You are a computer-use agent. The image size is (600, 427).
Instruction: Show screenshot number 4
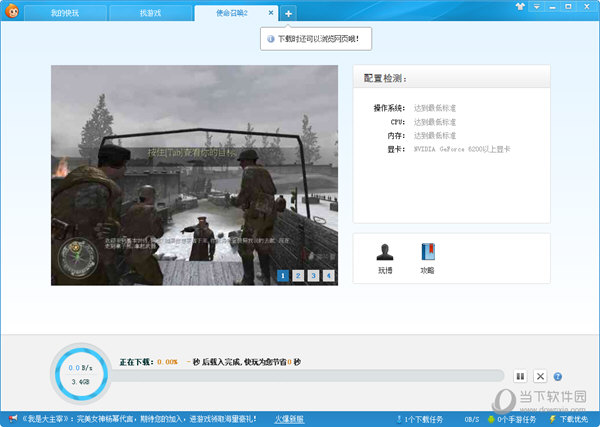329,275
